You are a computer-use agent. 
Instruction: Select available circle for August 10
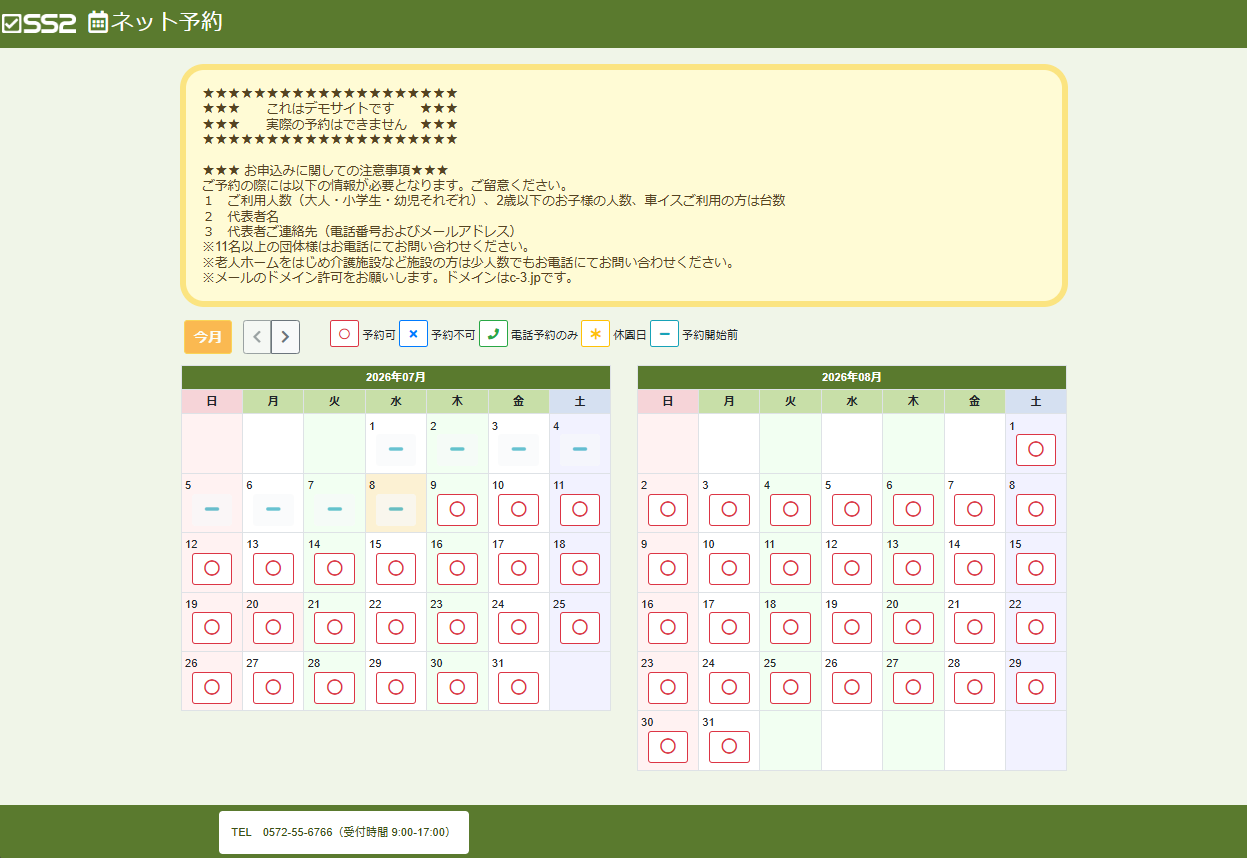pyautogui.click(x=729, y=568)
